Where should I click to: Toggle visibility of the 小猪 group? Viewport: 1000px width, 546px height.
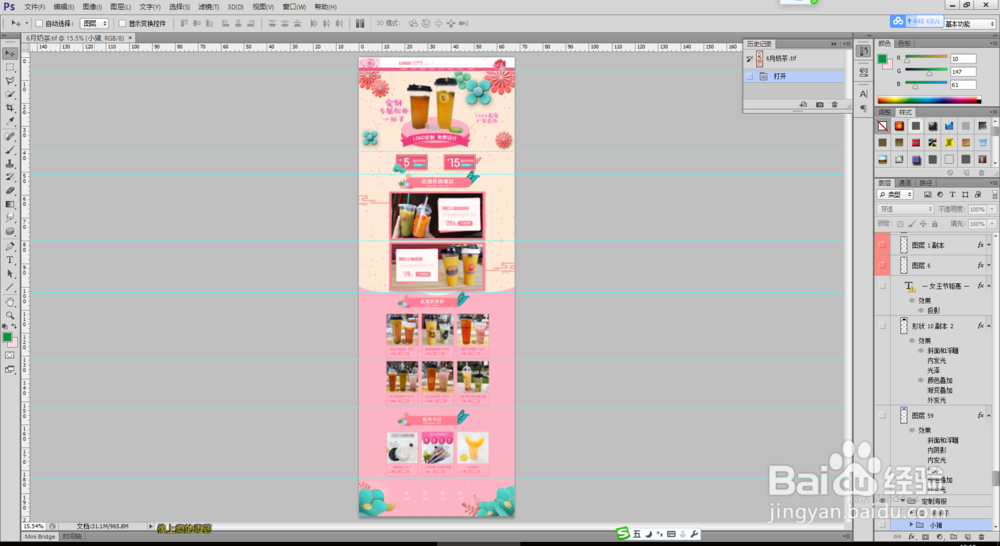pos(882,524)
